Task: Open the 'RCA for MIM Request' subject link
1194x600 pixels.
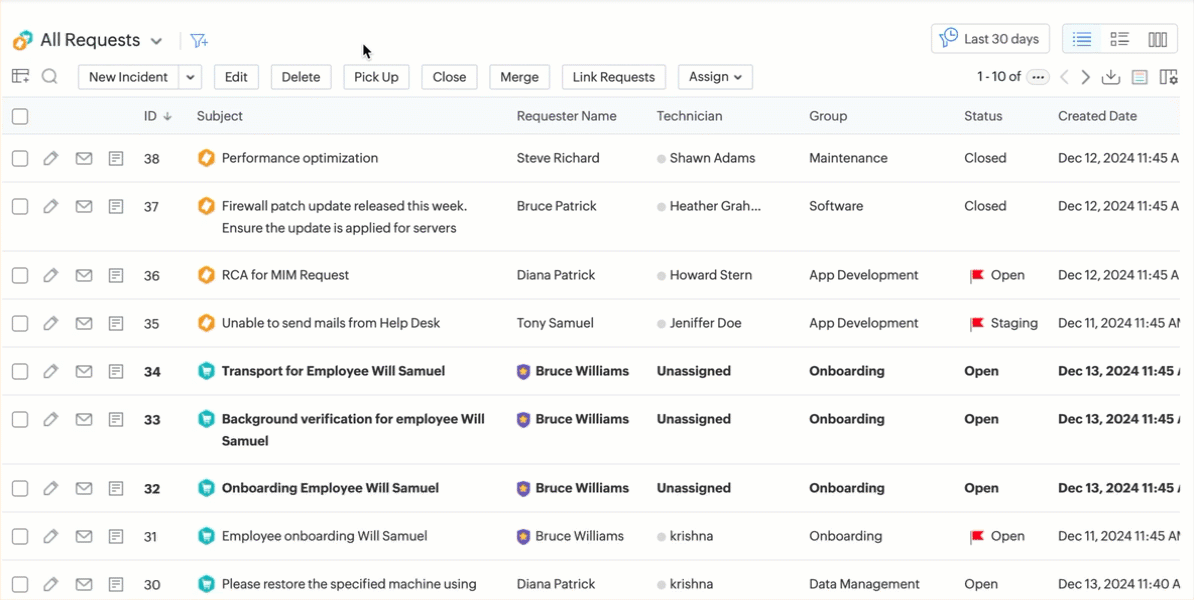Action: point(285,275)
